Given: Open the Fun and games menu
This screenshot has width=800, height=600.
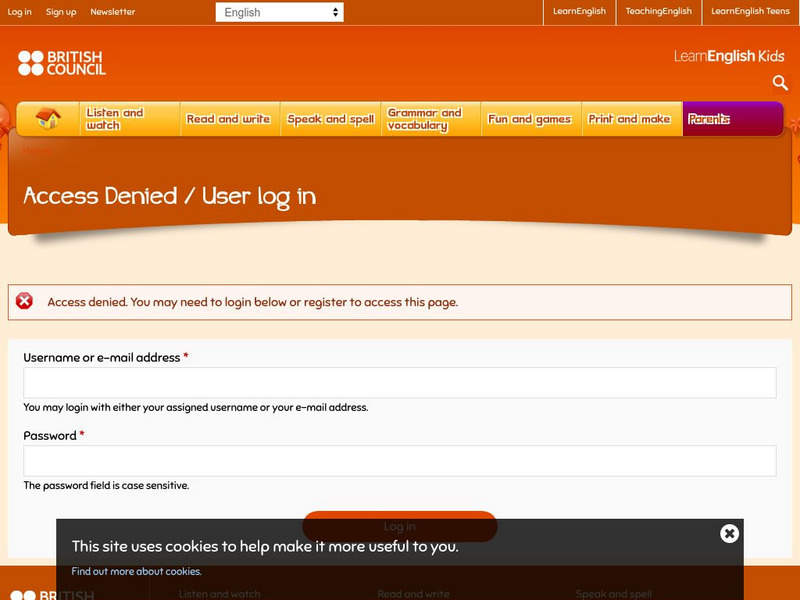Looking at the screenshot, I should point(531,119).
